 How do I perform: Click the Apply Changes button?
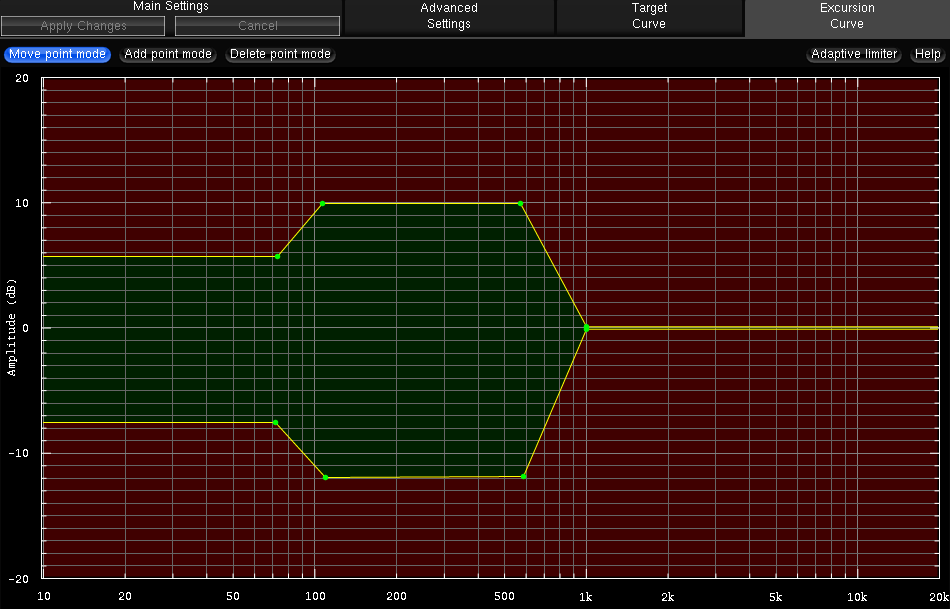coord(83,26)
